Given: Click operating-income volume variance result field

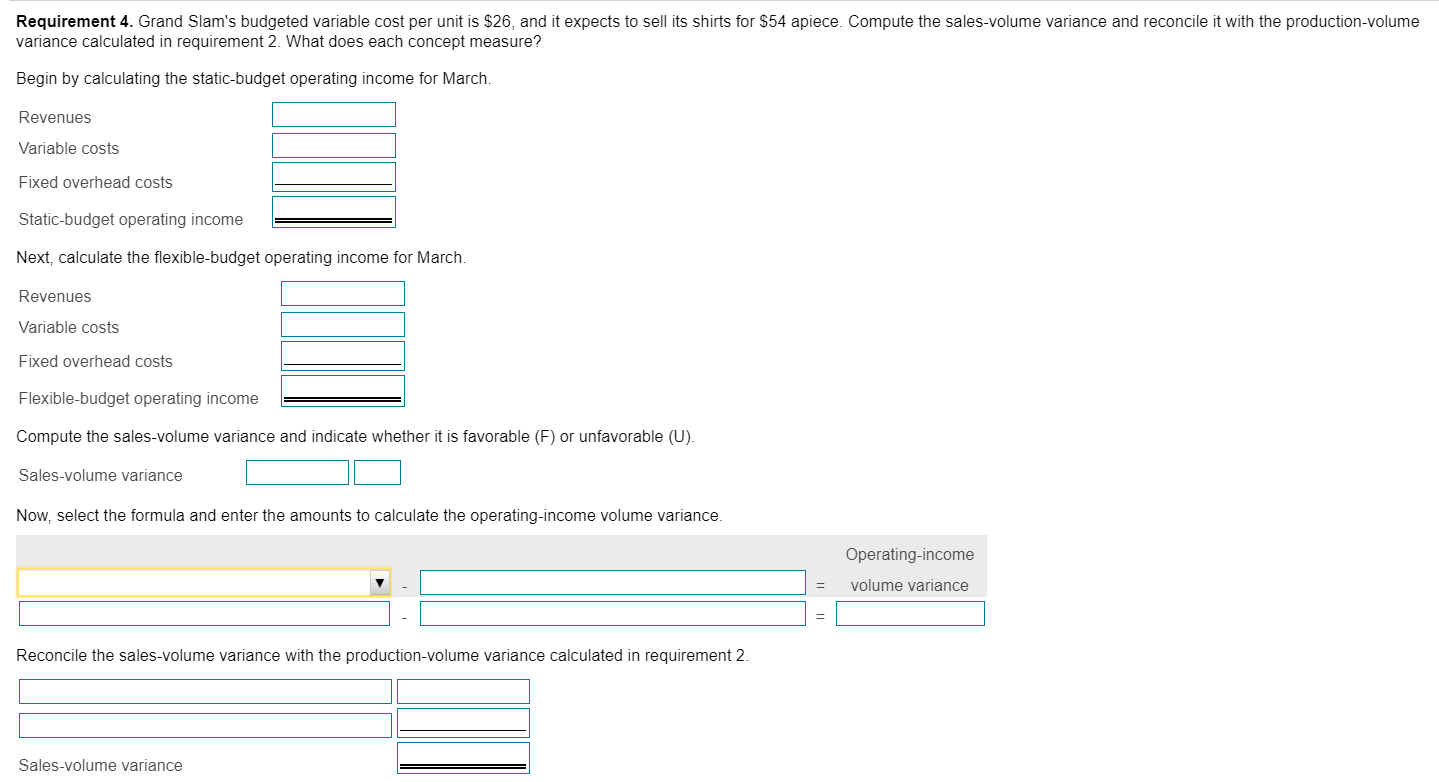Looking at the screenshot, I should pyautogui.click(x=911, y=613).
